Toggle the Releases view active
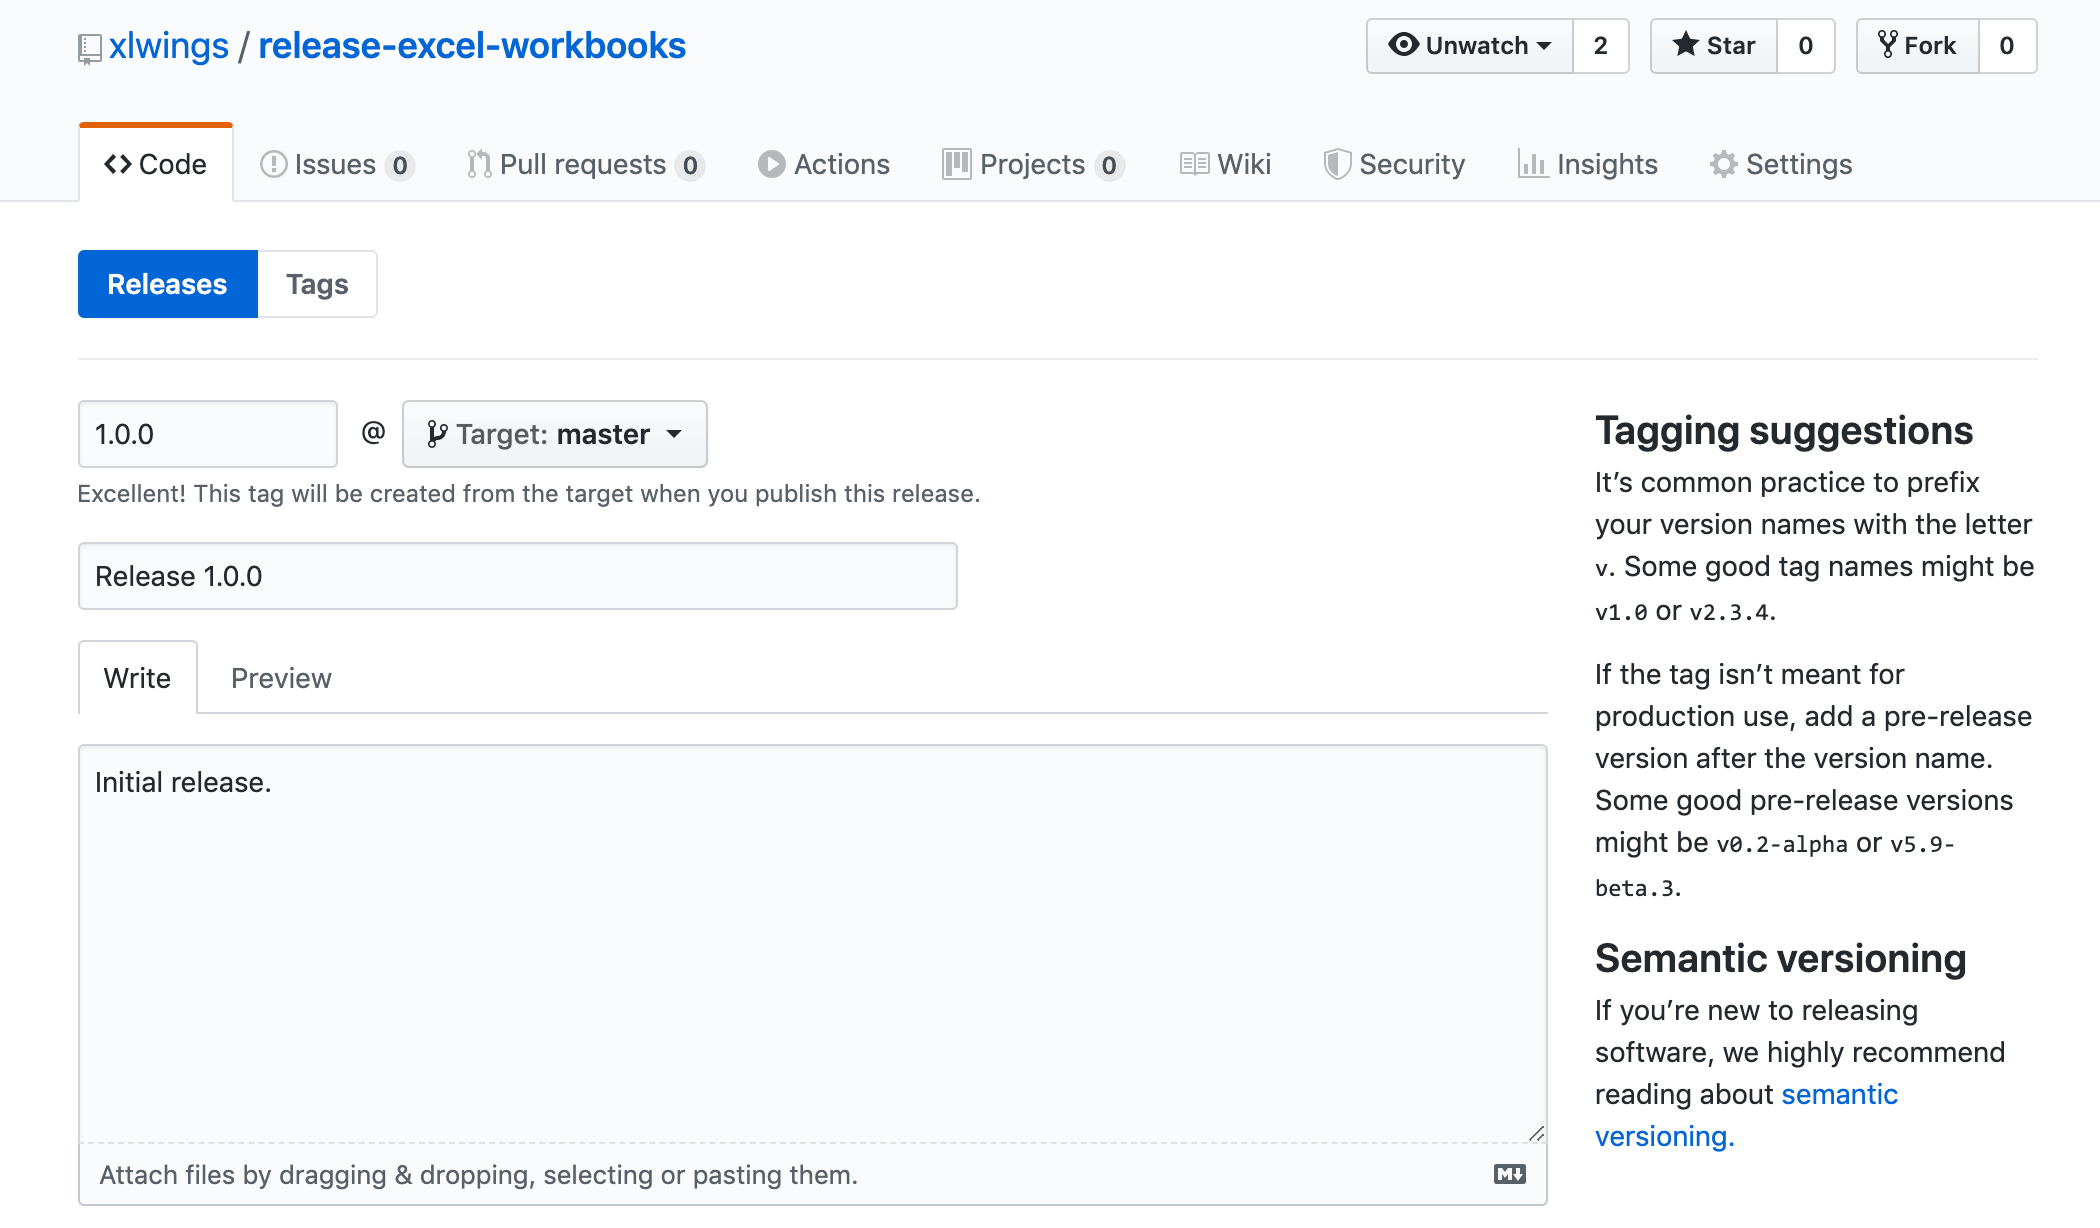Screen dimensions: 2100x1228 click(x=165, y=284)
